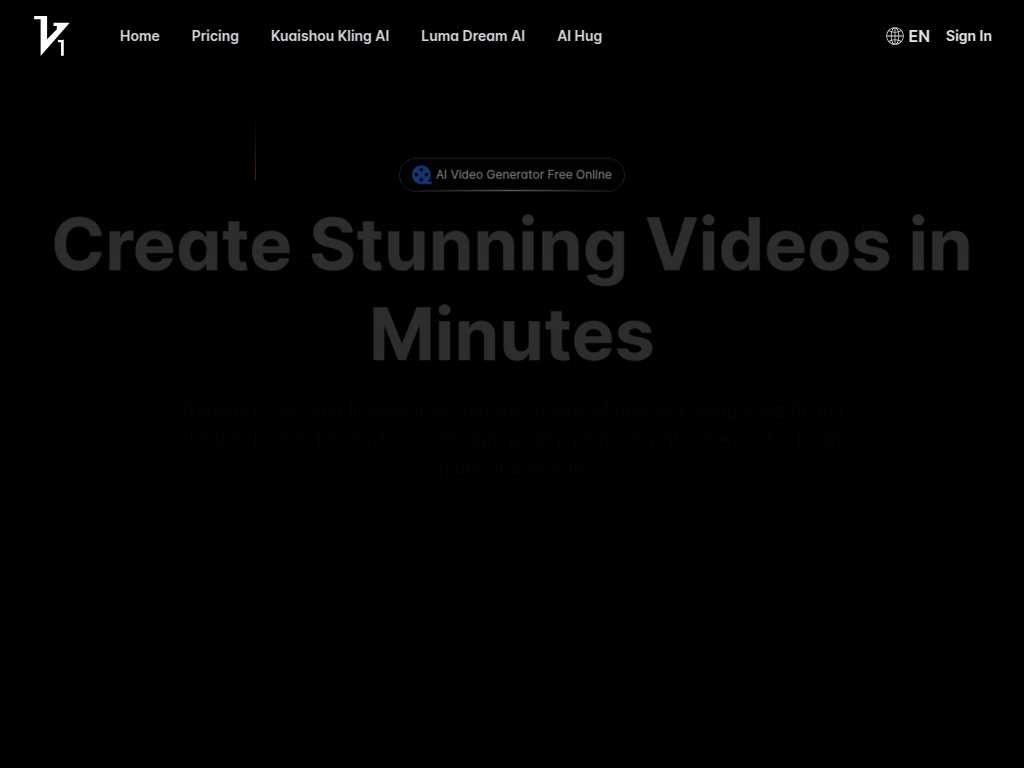1024x768 pixels.
Task: Click the Sign In link
Action: (x=968, y=36)
